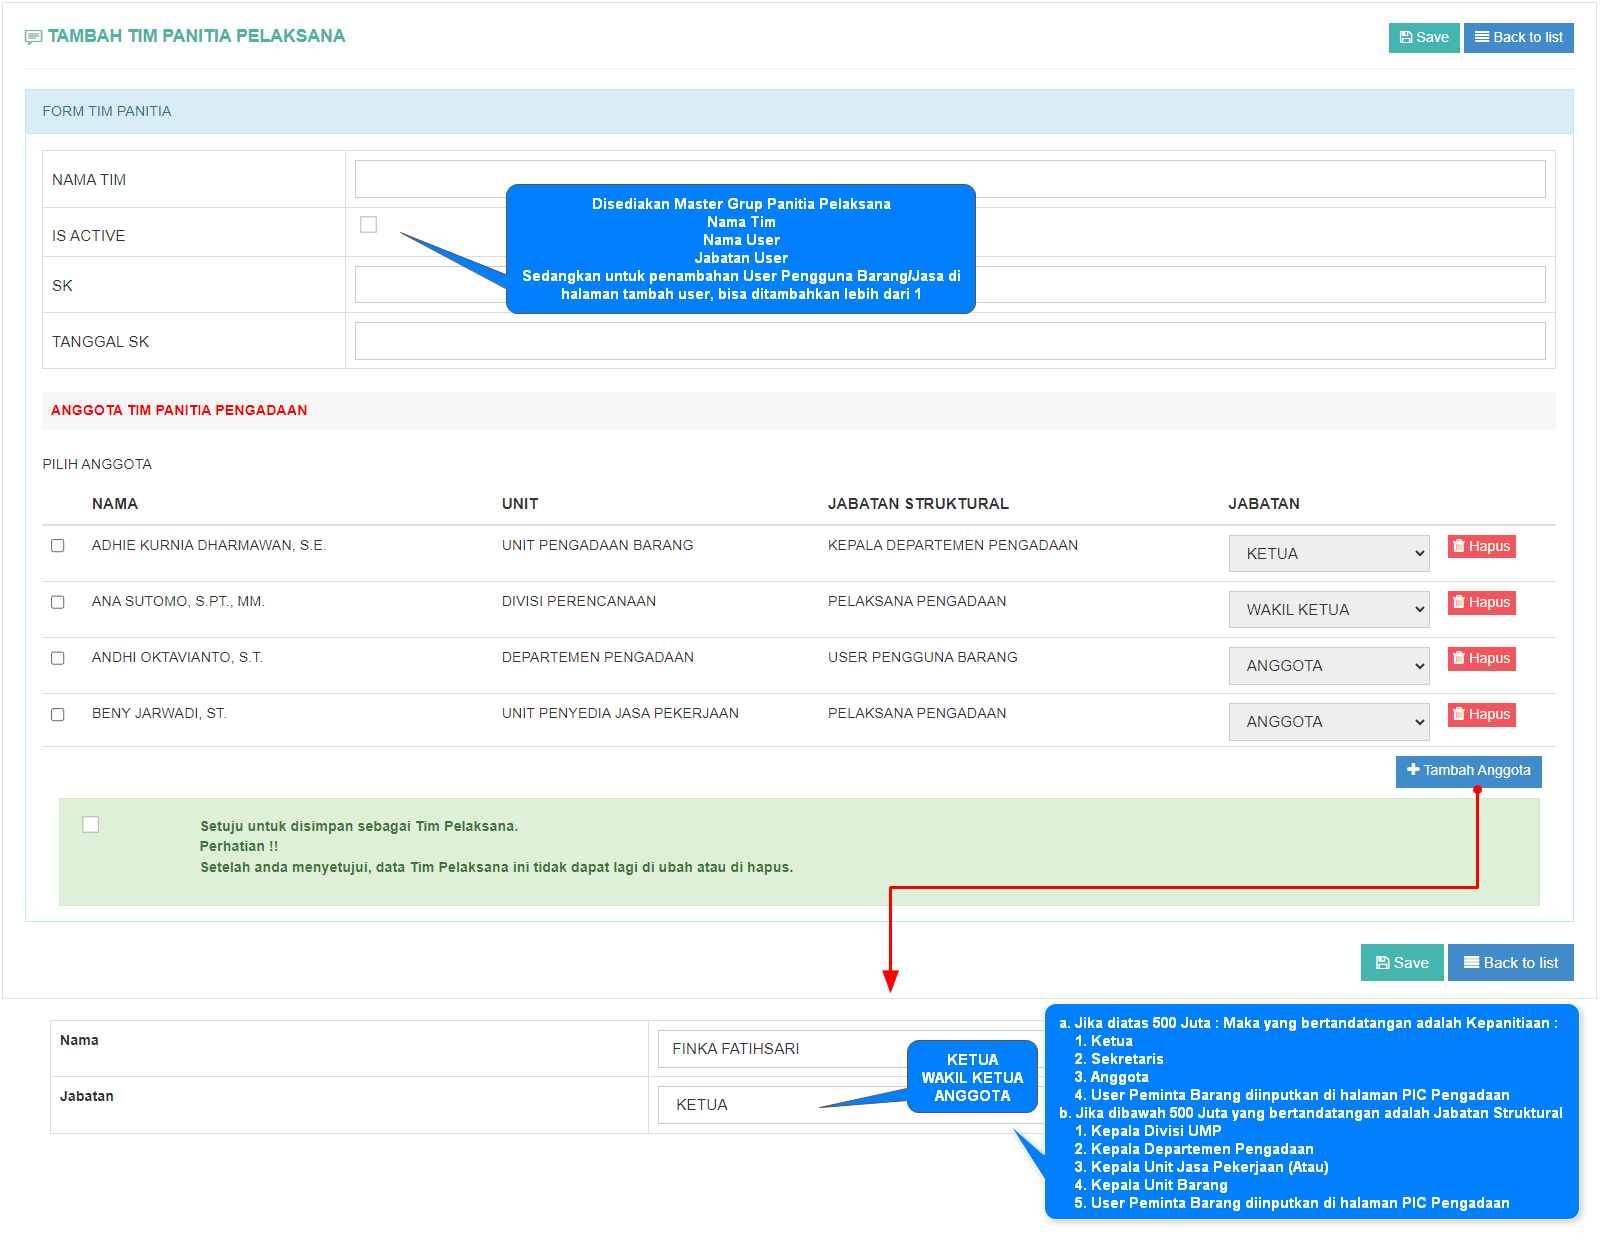Click the NAMA TIM input field
The image size is (1600, 1250).
tap(949, 180)
